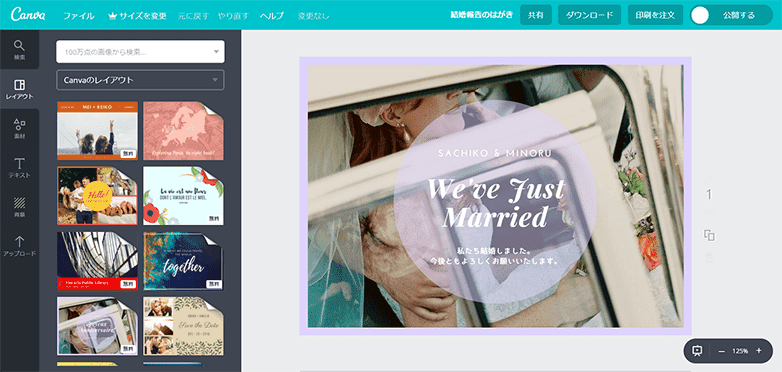Click the Canva logo

pyautogui.click(x=28, y=14)
